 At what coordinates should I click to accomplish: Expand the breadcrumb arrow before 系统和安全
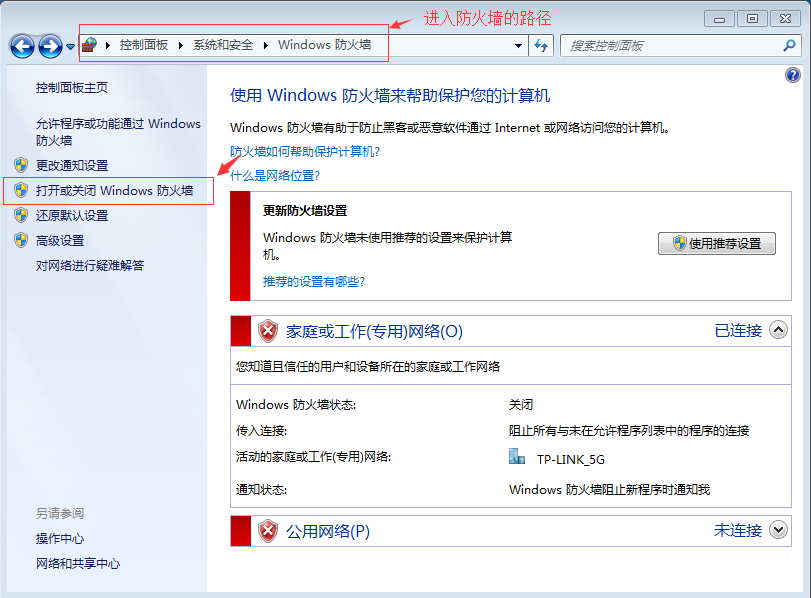point(181,46)
